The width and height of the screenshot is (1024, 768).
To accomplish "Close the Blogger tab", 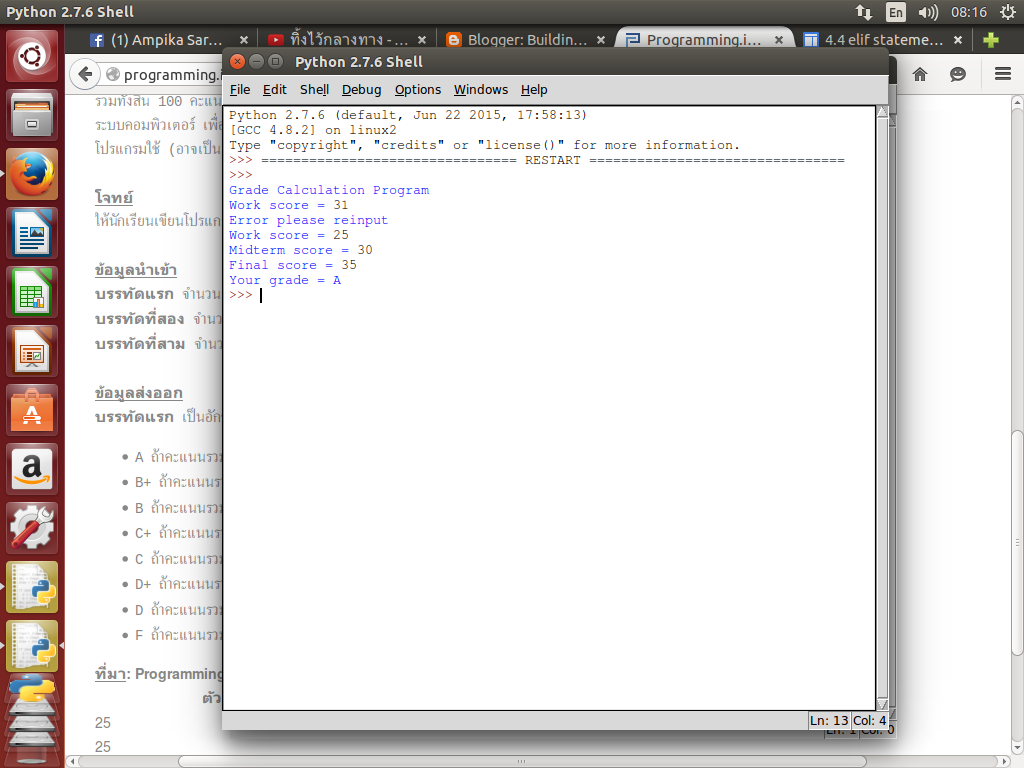I will [601, 40].
